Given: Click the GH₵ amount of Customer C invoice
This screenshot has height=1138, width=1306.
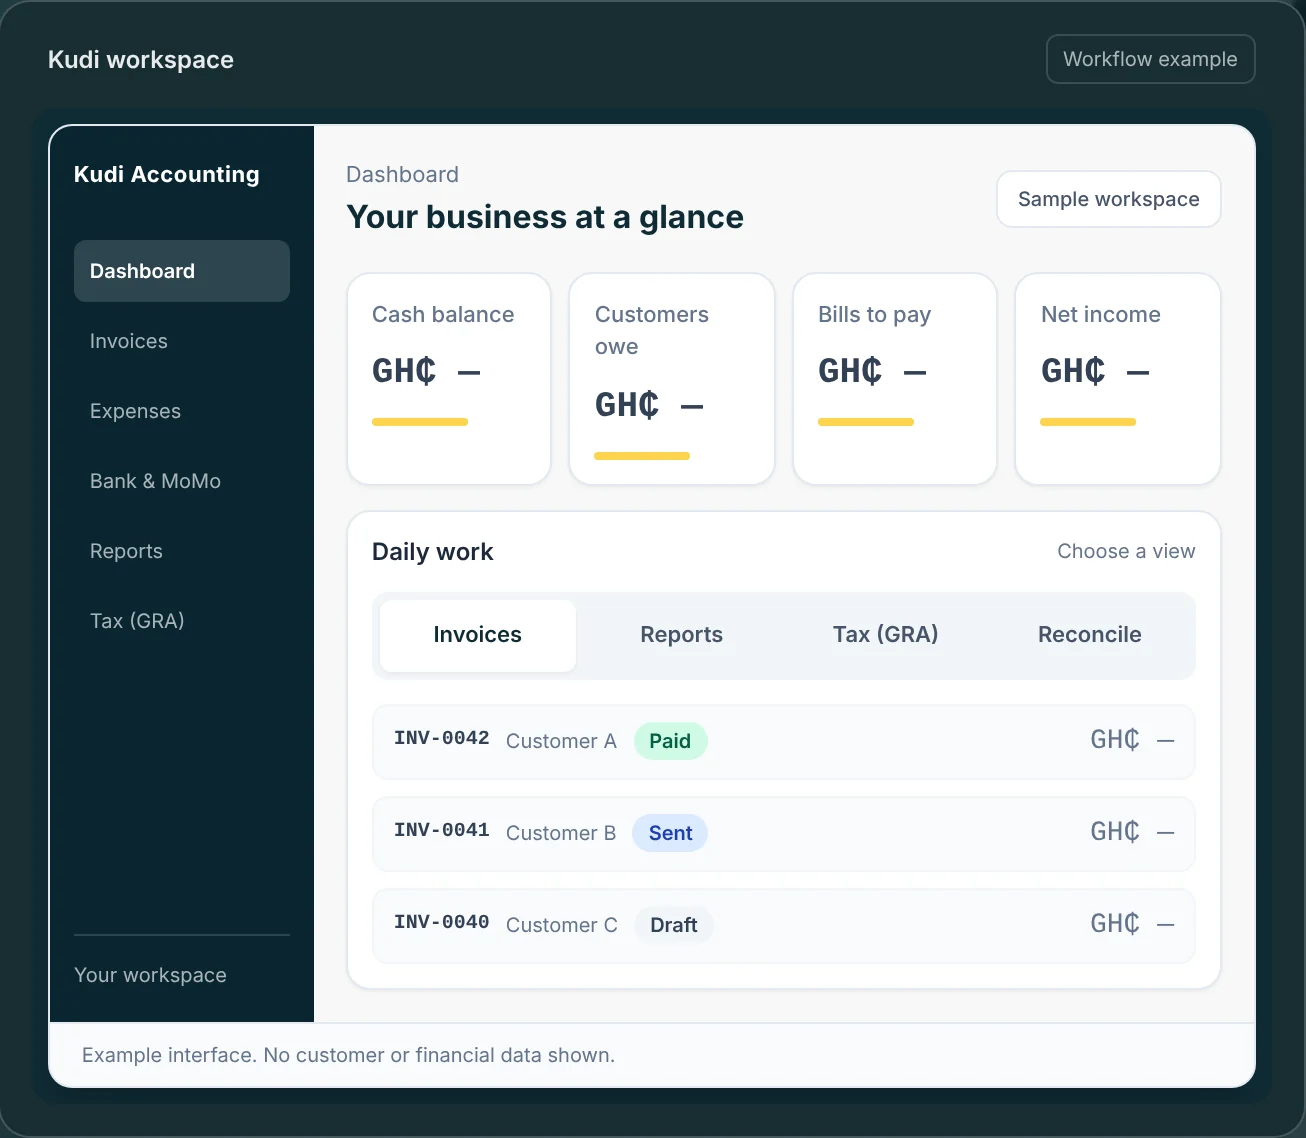Looking at the screenshot, I should tap(1132, 924).
